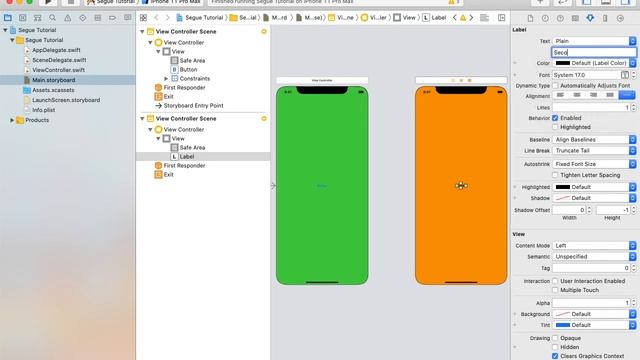The width and height of the screenshot is (640, 360).
Task: Jump to next issue arrow
Action: (x=471, y=18)
